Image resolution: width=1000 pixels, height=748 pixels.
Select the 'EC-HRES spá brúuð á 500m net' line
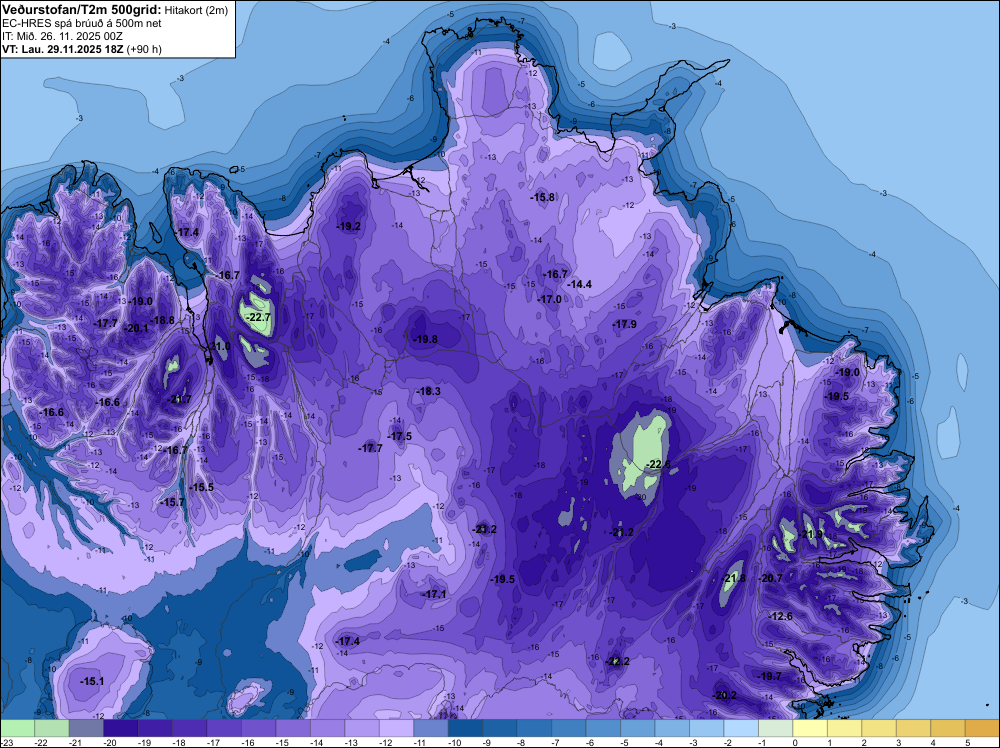click(x=82, y=24)
